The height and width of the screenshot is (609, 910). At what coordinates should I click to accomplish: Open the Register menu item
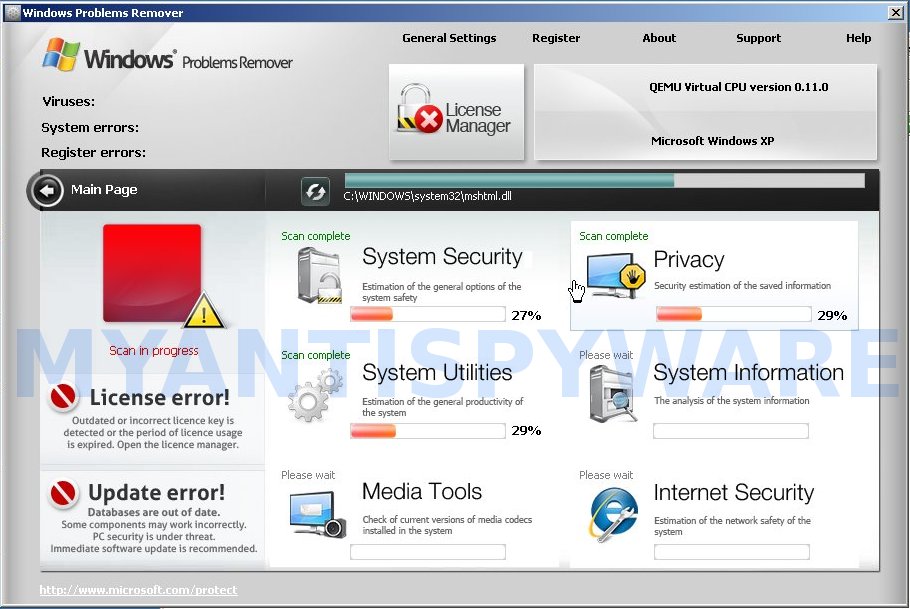click(x=556, y=38)
